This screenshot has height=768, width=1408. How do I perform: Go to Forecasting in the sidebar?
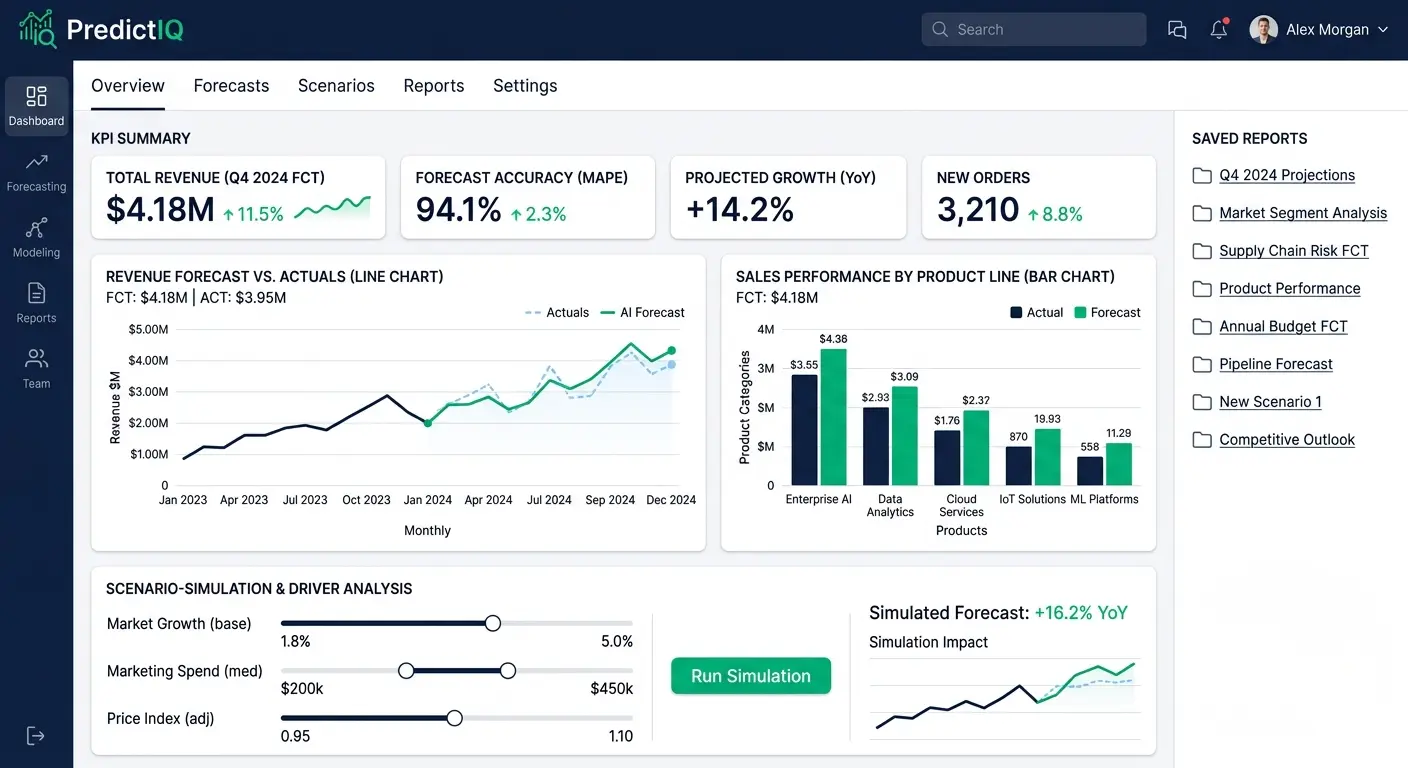click(x=37, y=172)
